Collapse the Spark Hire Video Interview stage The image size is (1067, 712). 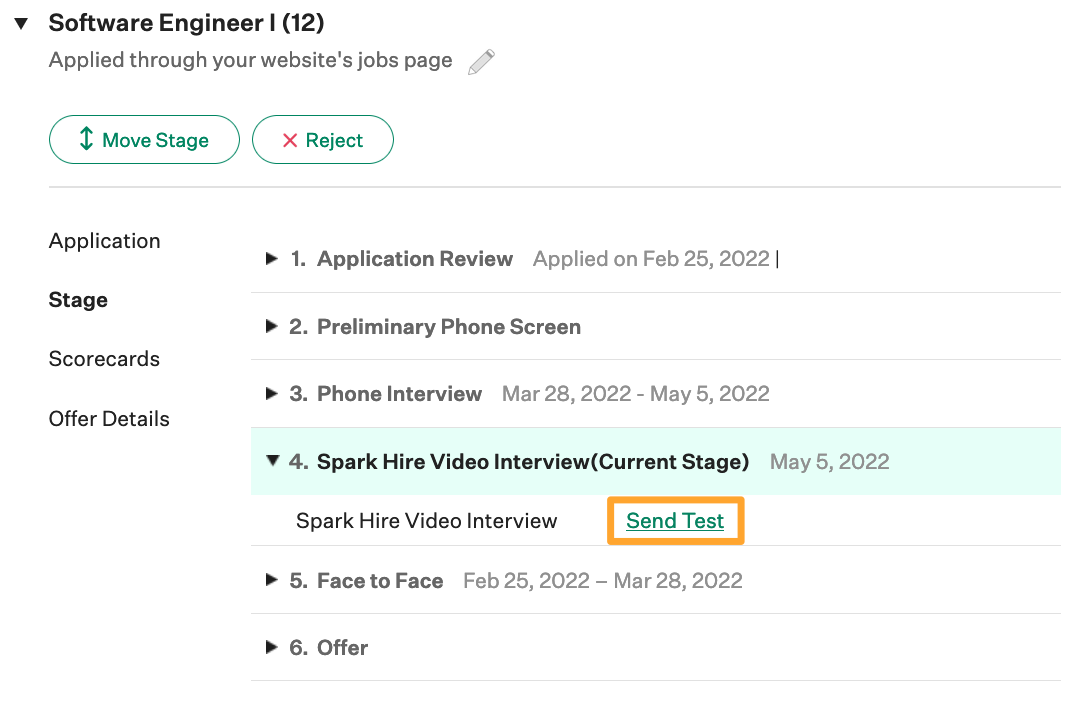click(272, 461)
